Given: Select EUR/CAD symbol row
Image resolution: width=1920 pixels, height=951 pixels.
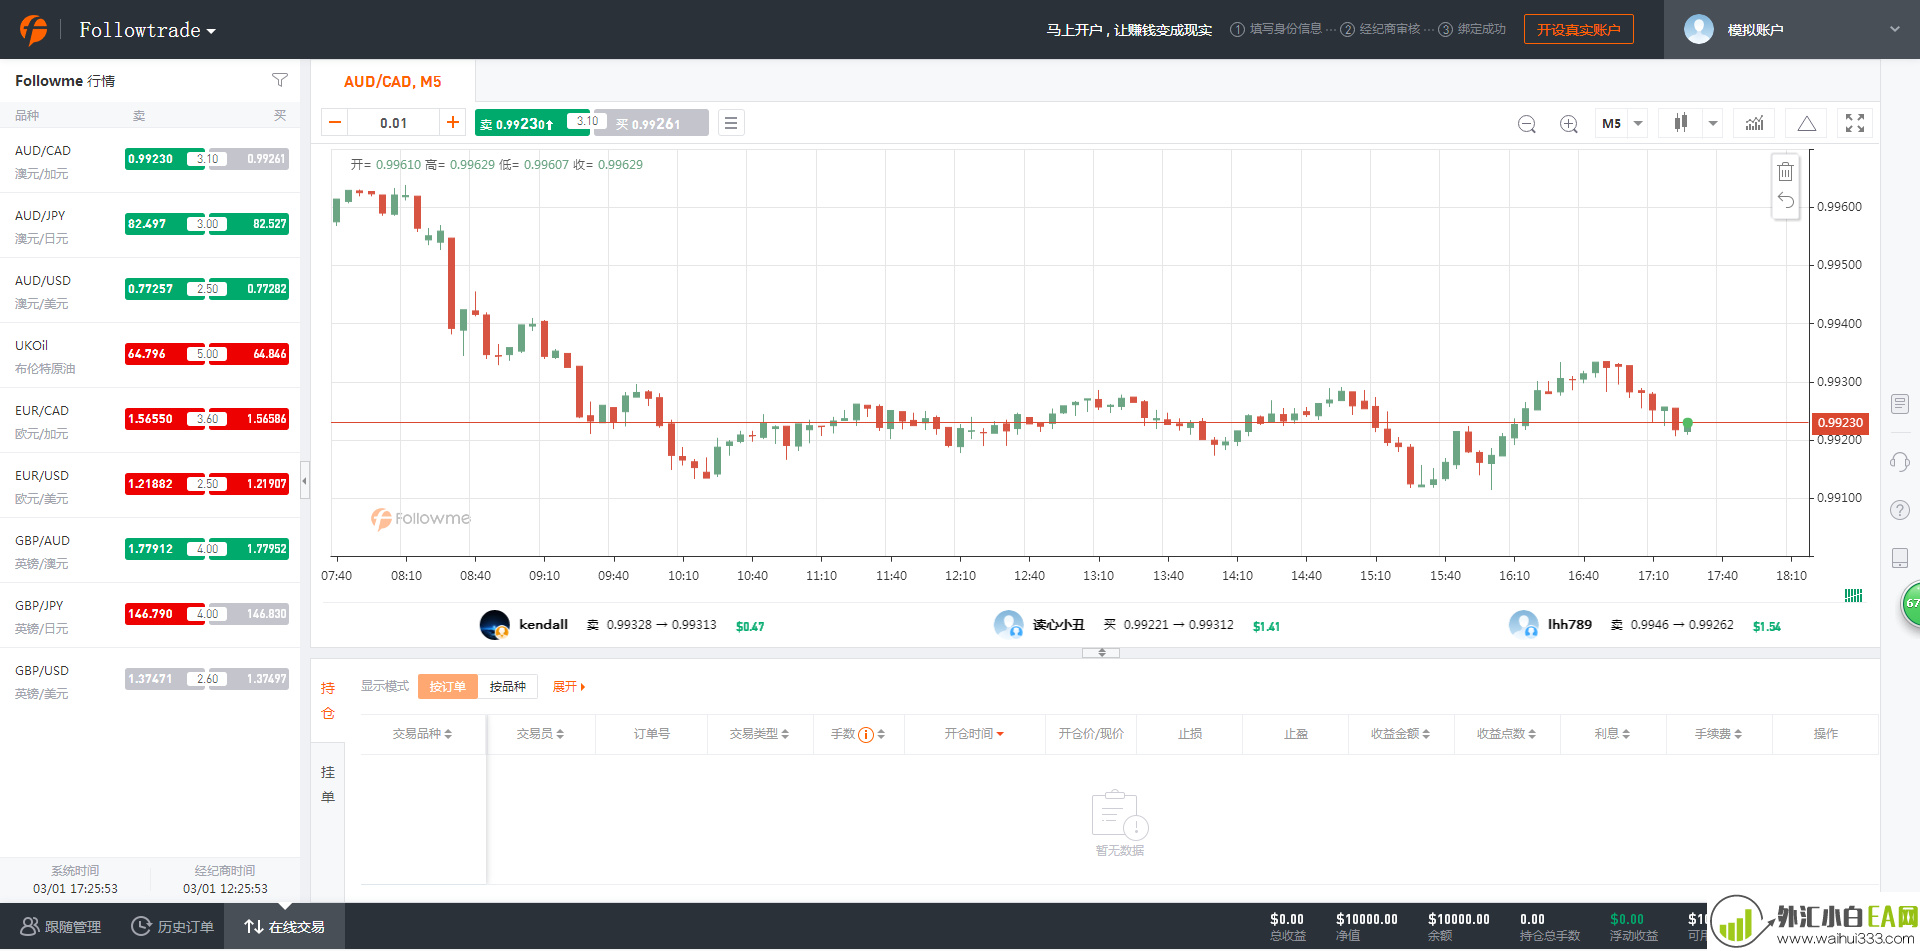Looking at the screenshot, I should tap(150, 420).
